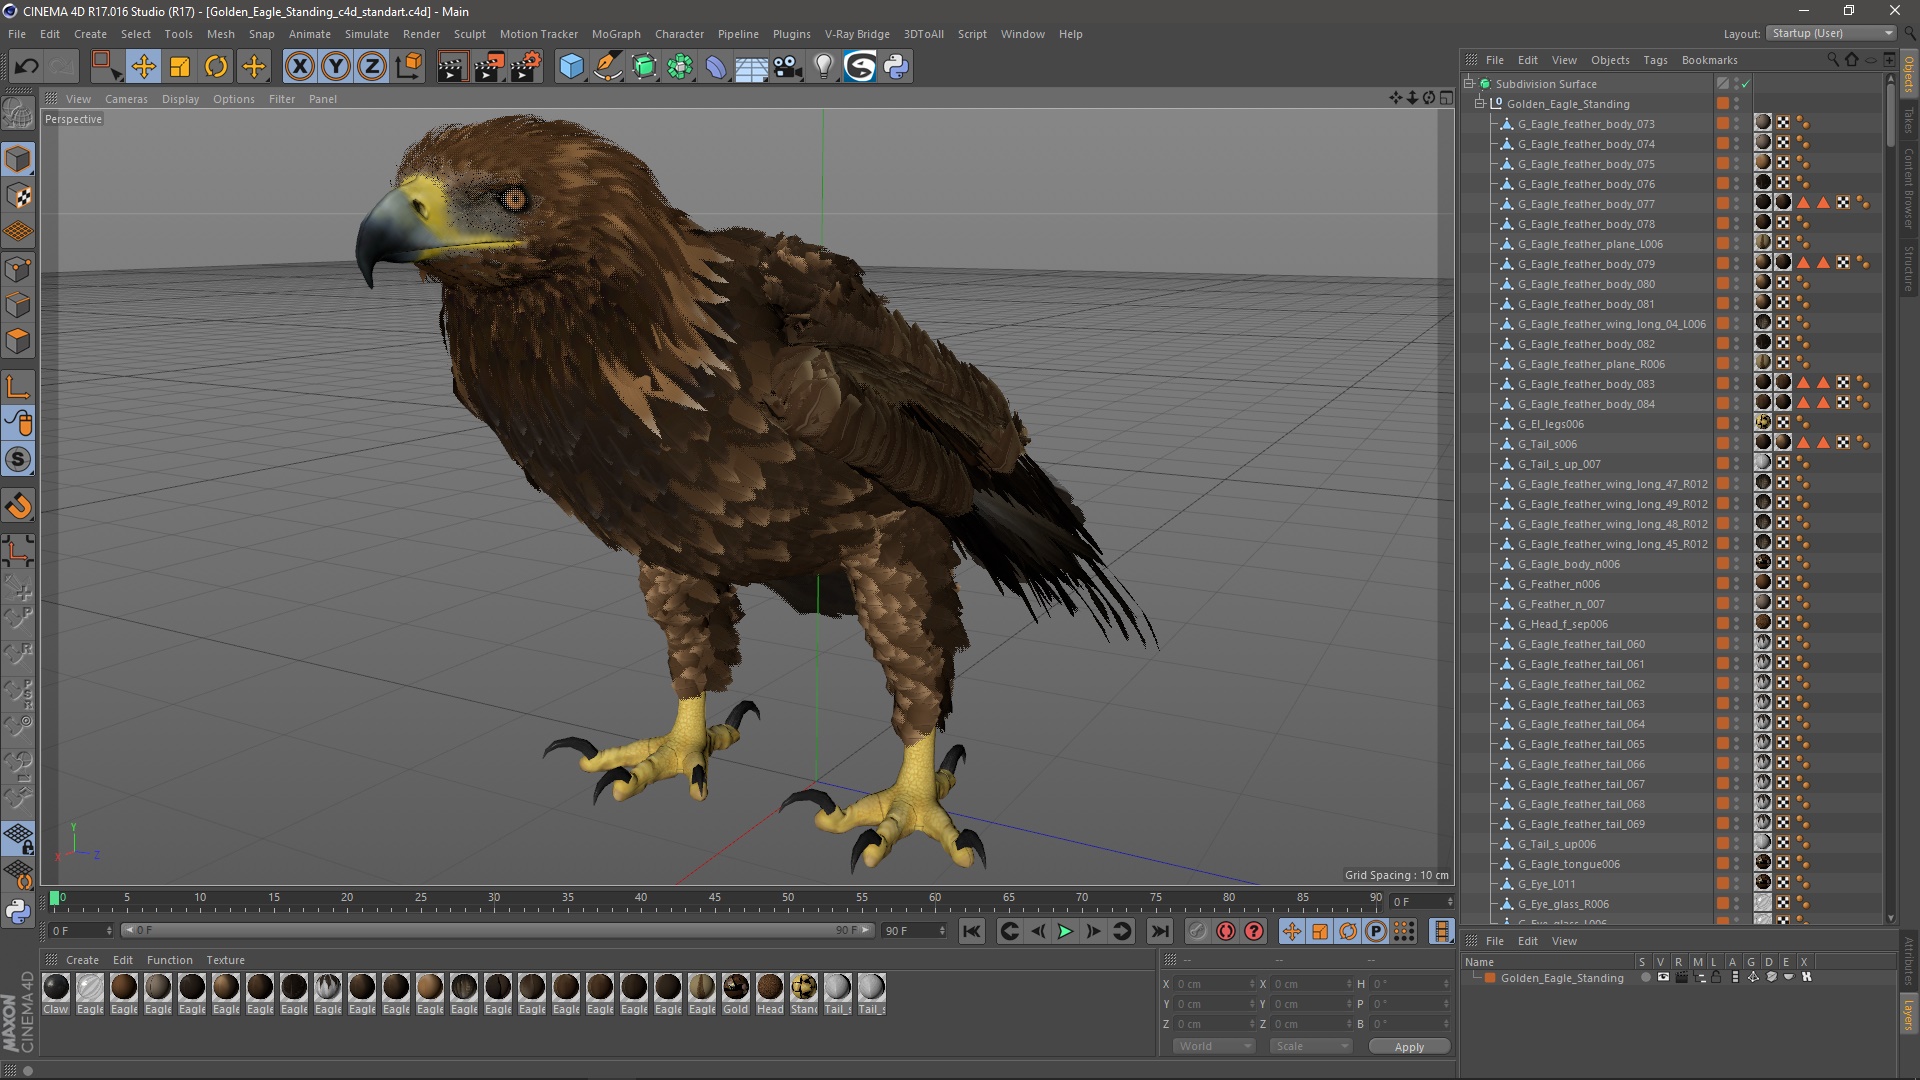Open the Layout Startup dropdown
This screenshot has height=1080, width=1920.
click(x=1831, y=33)
